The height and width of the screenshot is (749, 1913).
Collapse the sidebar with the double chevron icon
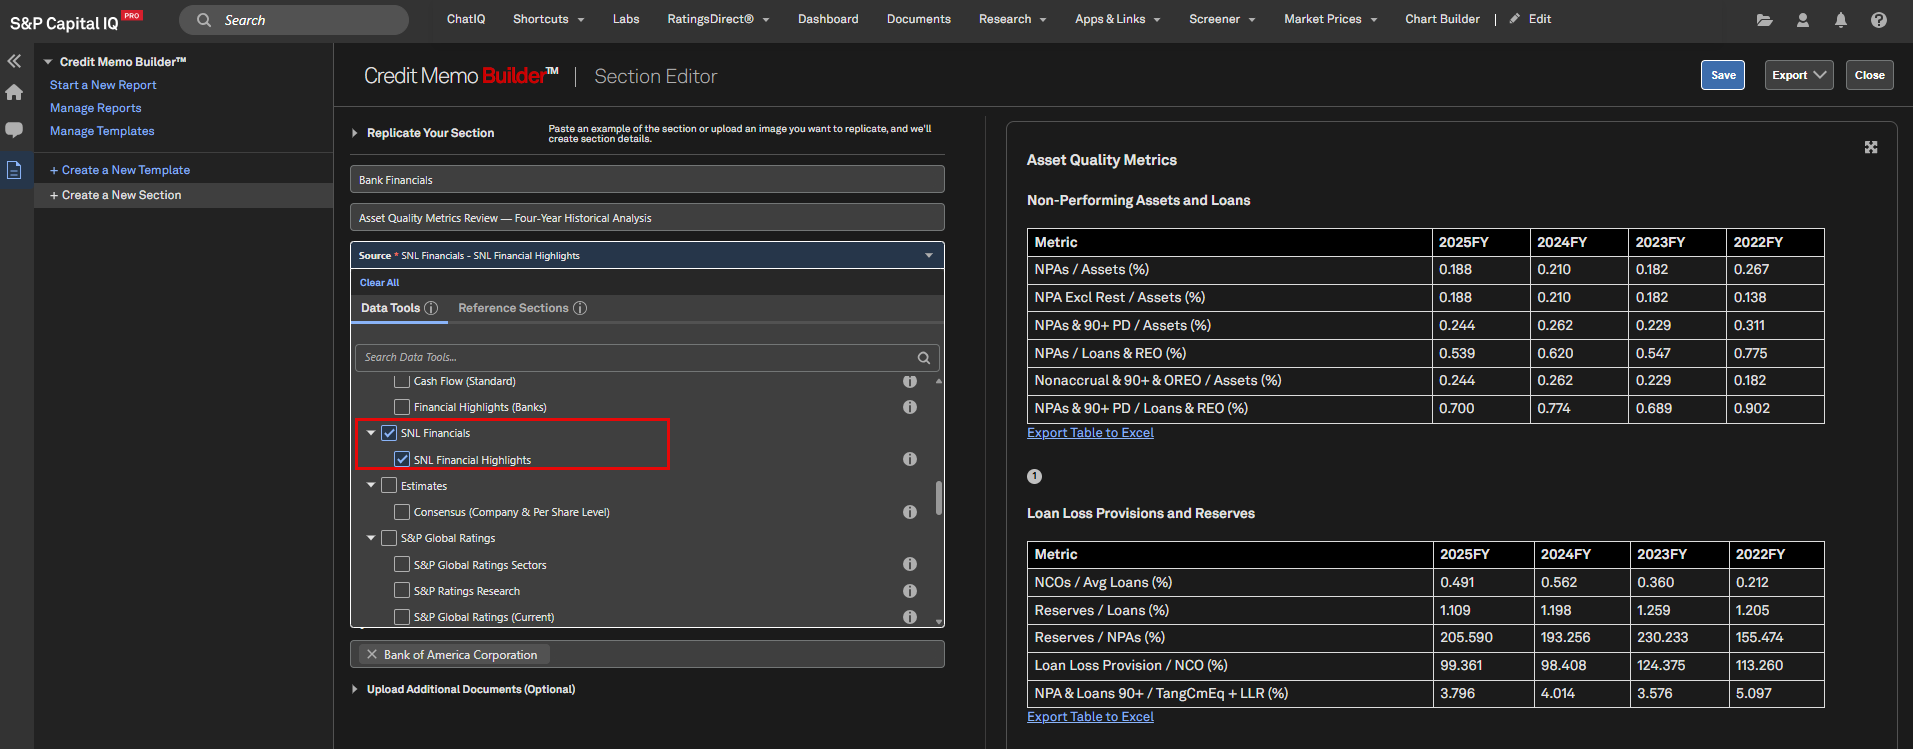tap(14, 61)
